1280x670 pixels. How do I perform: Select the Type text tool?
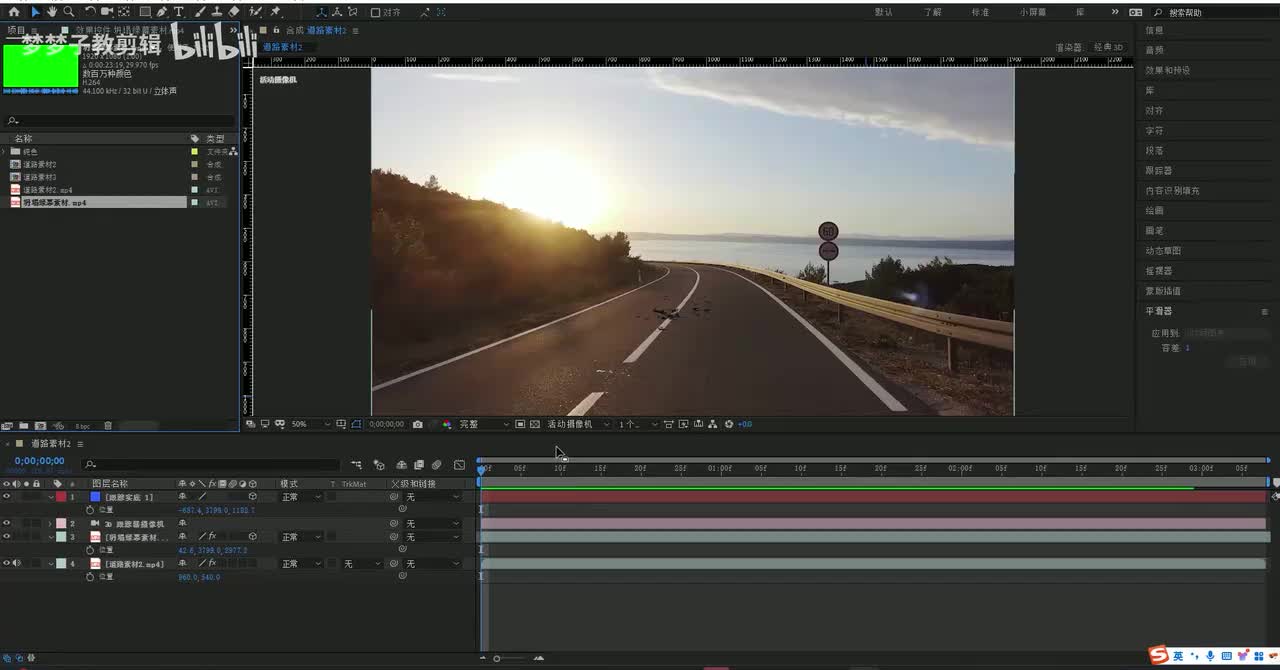pyautogui.click(x=179, y=12)
